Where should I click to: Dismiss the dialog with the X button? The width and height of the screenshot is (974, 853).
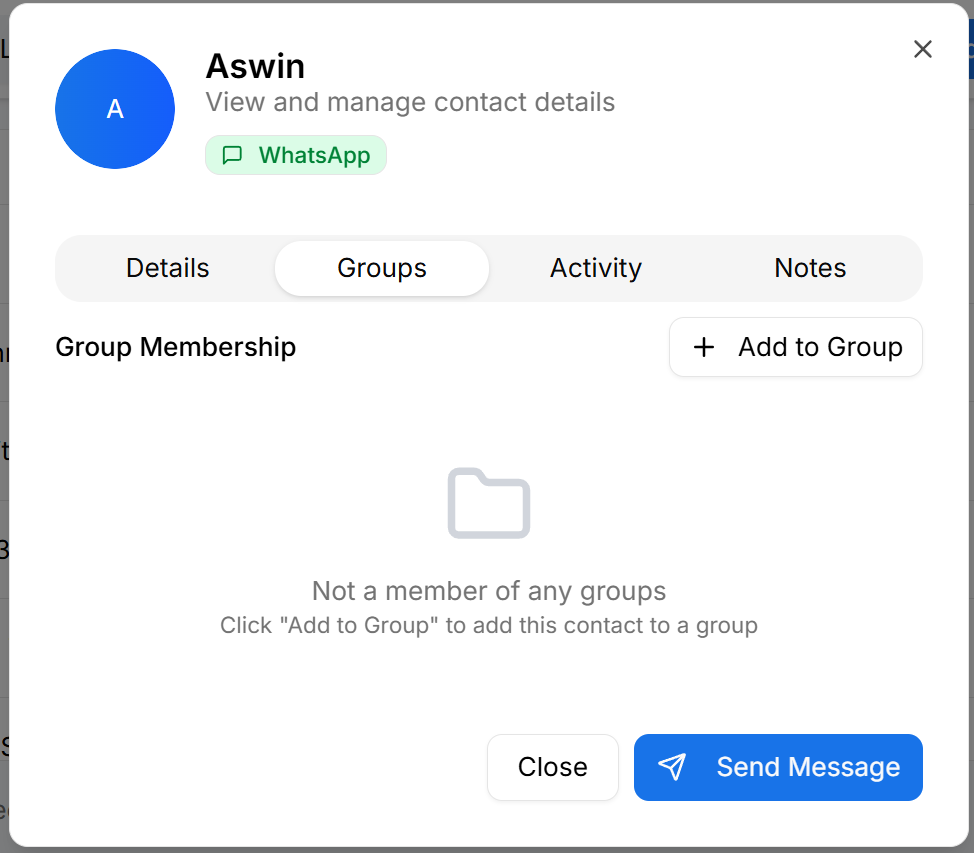921,48
